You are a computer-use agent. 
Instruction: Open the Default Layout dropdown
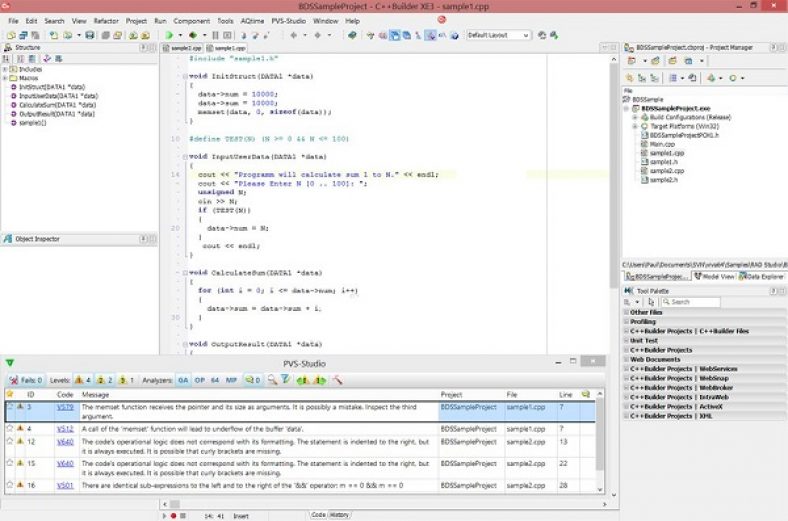498,35
